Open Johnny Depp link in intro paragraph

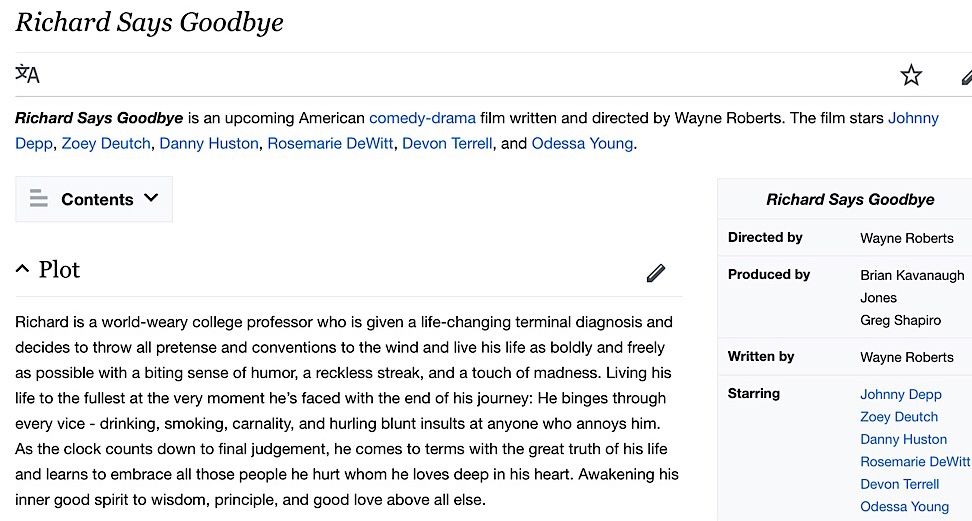tap(913, 118)
